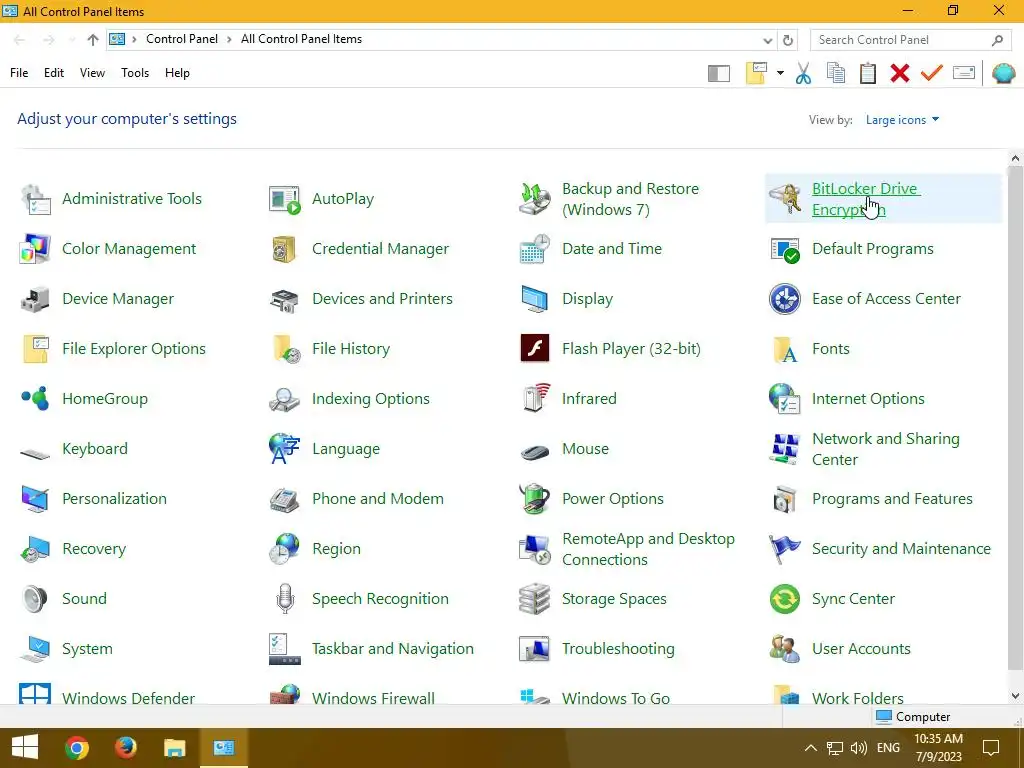Open the Help menu
The height and width of the screenshot is (768, 1024).
[177, 73]
